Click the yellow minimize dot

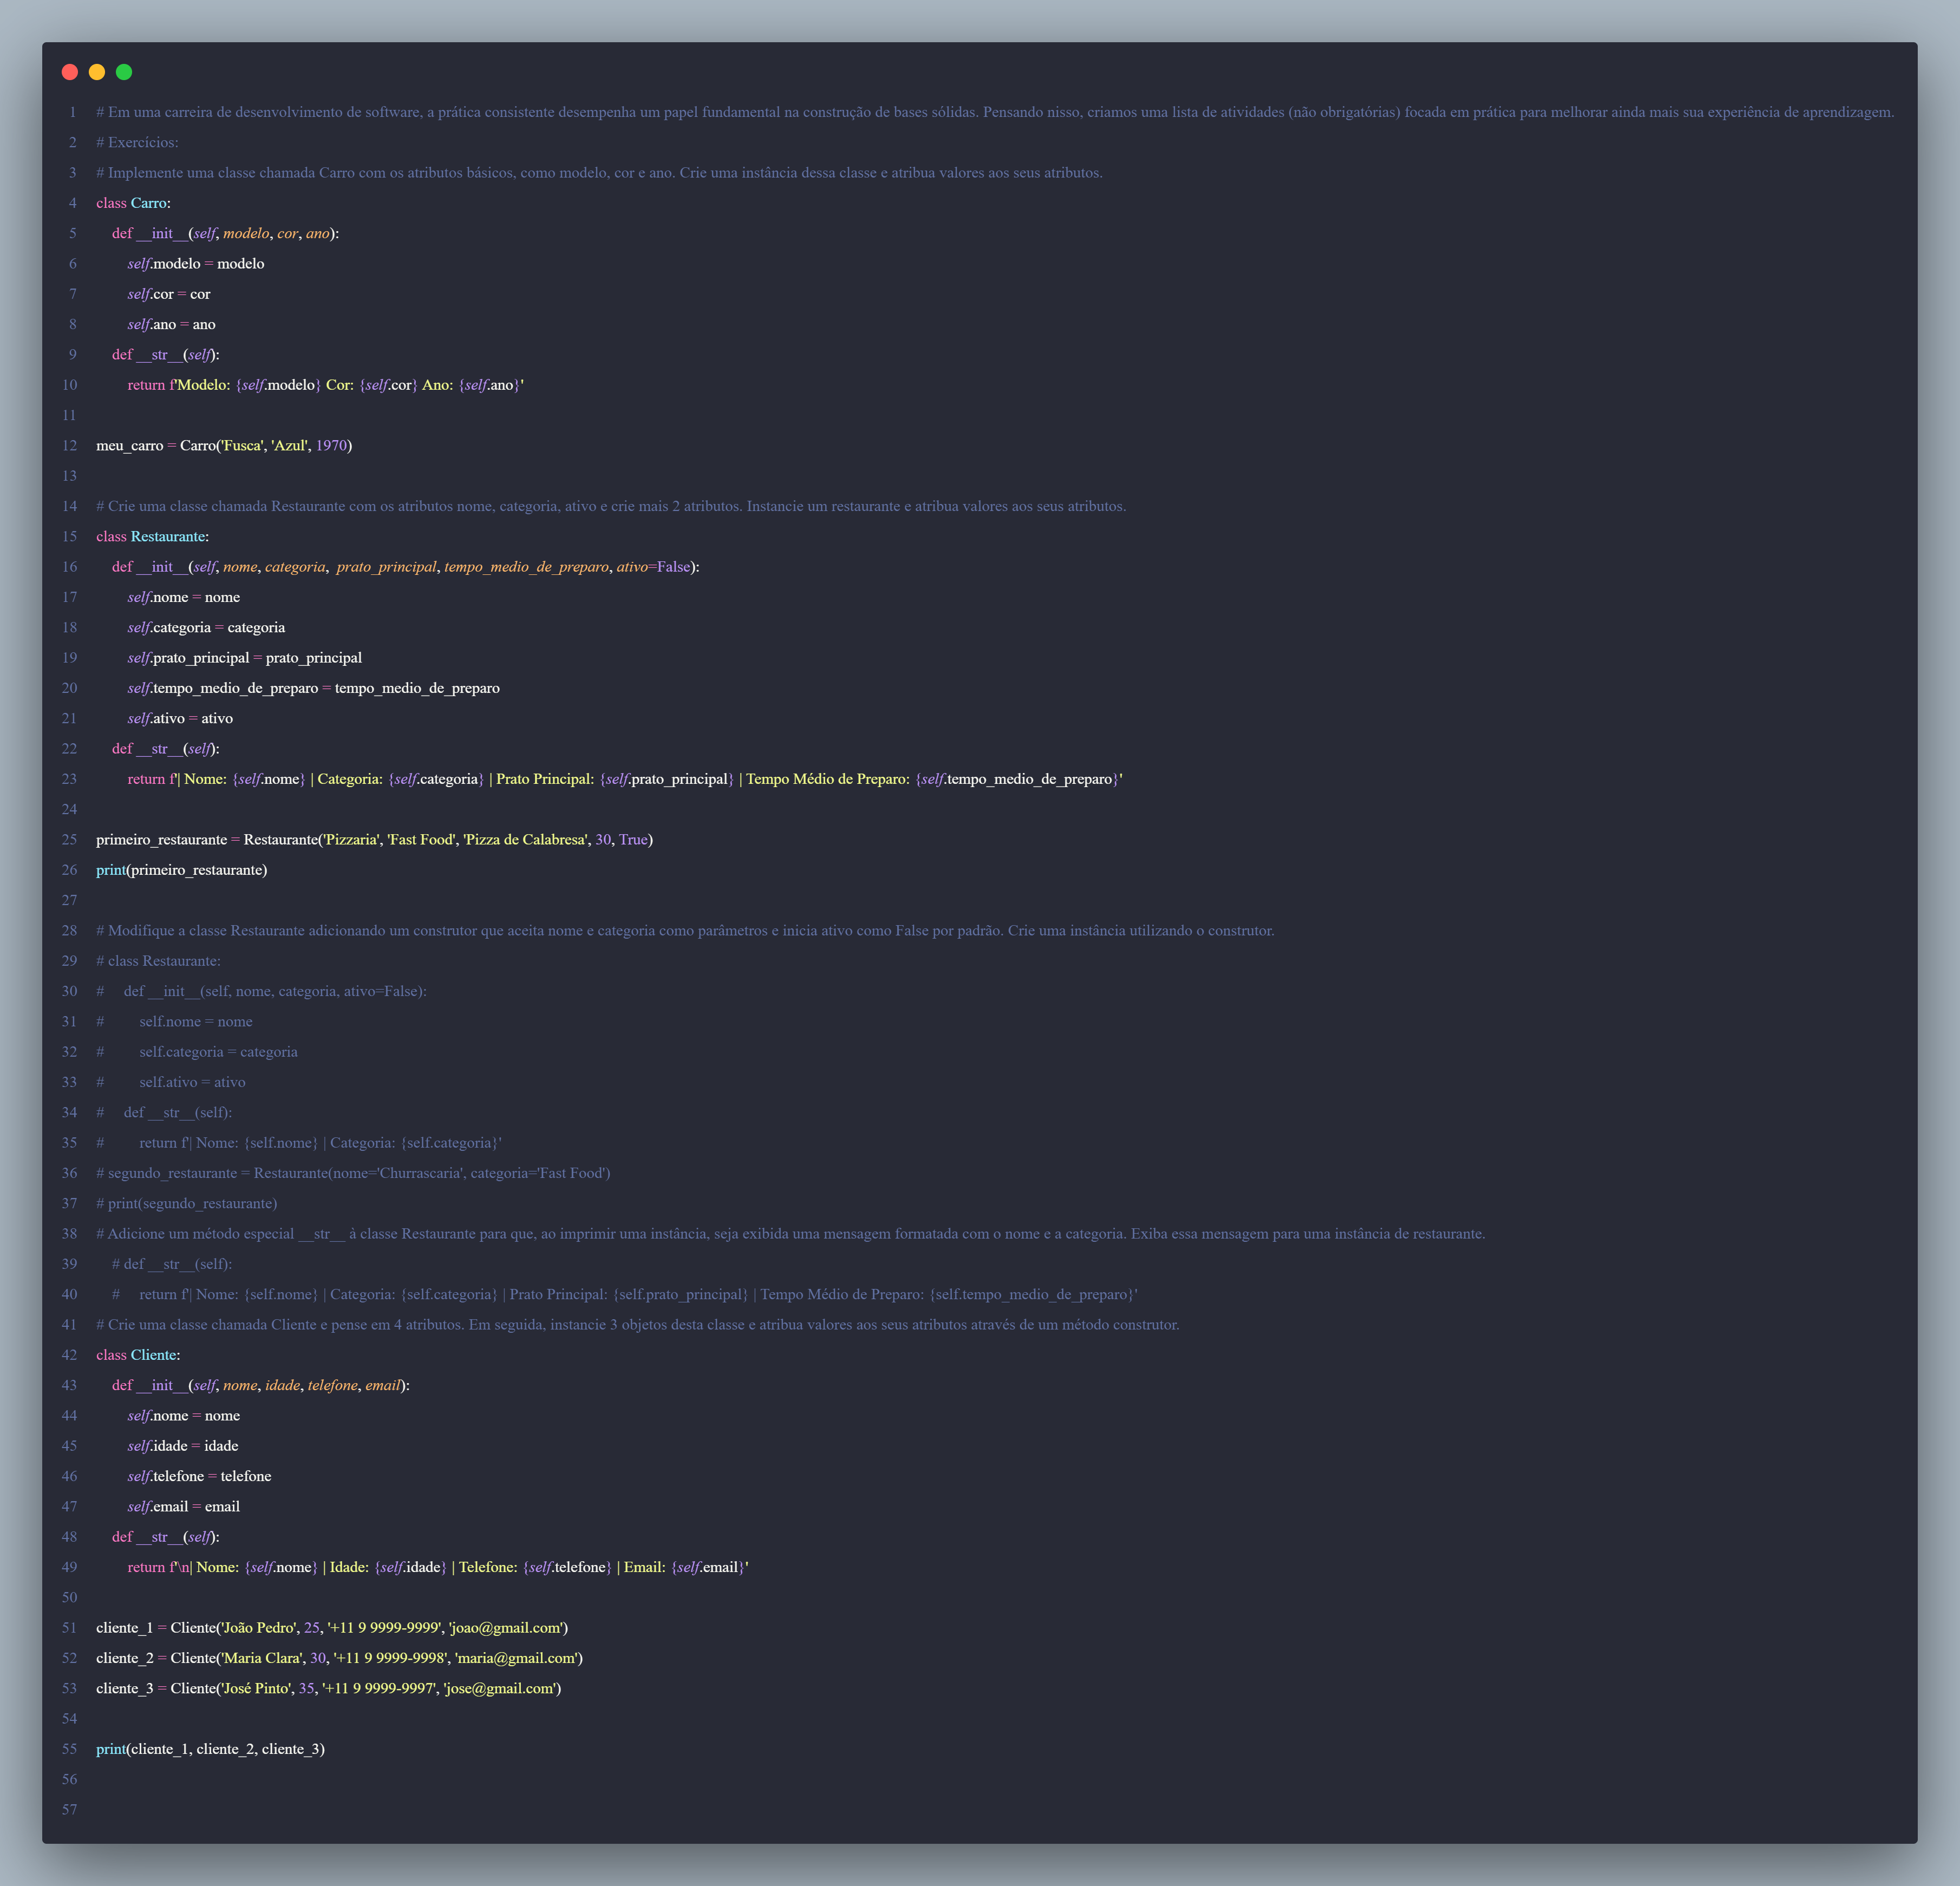click(x=97, y=72)
